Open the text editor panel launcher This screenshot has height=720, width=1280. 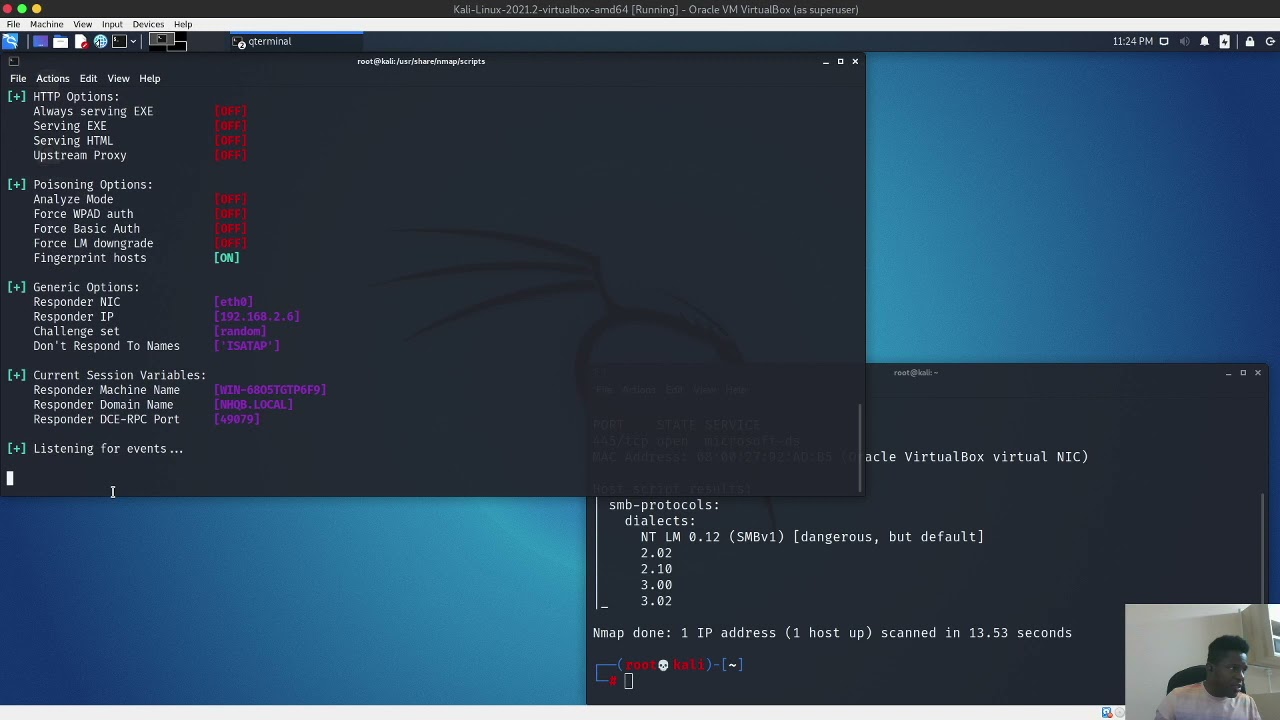click(82, 41)
